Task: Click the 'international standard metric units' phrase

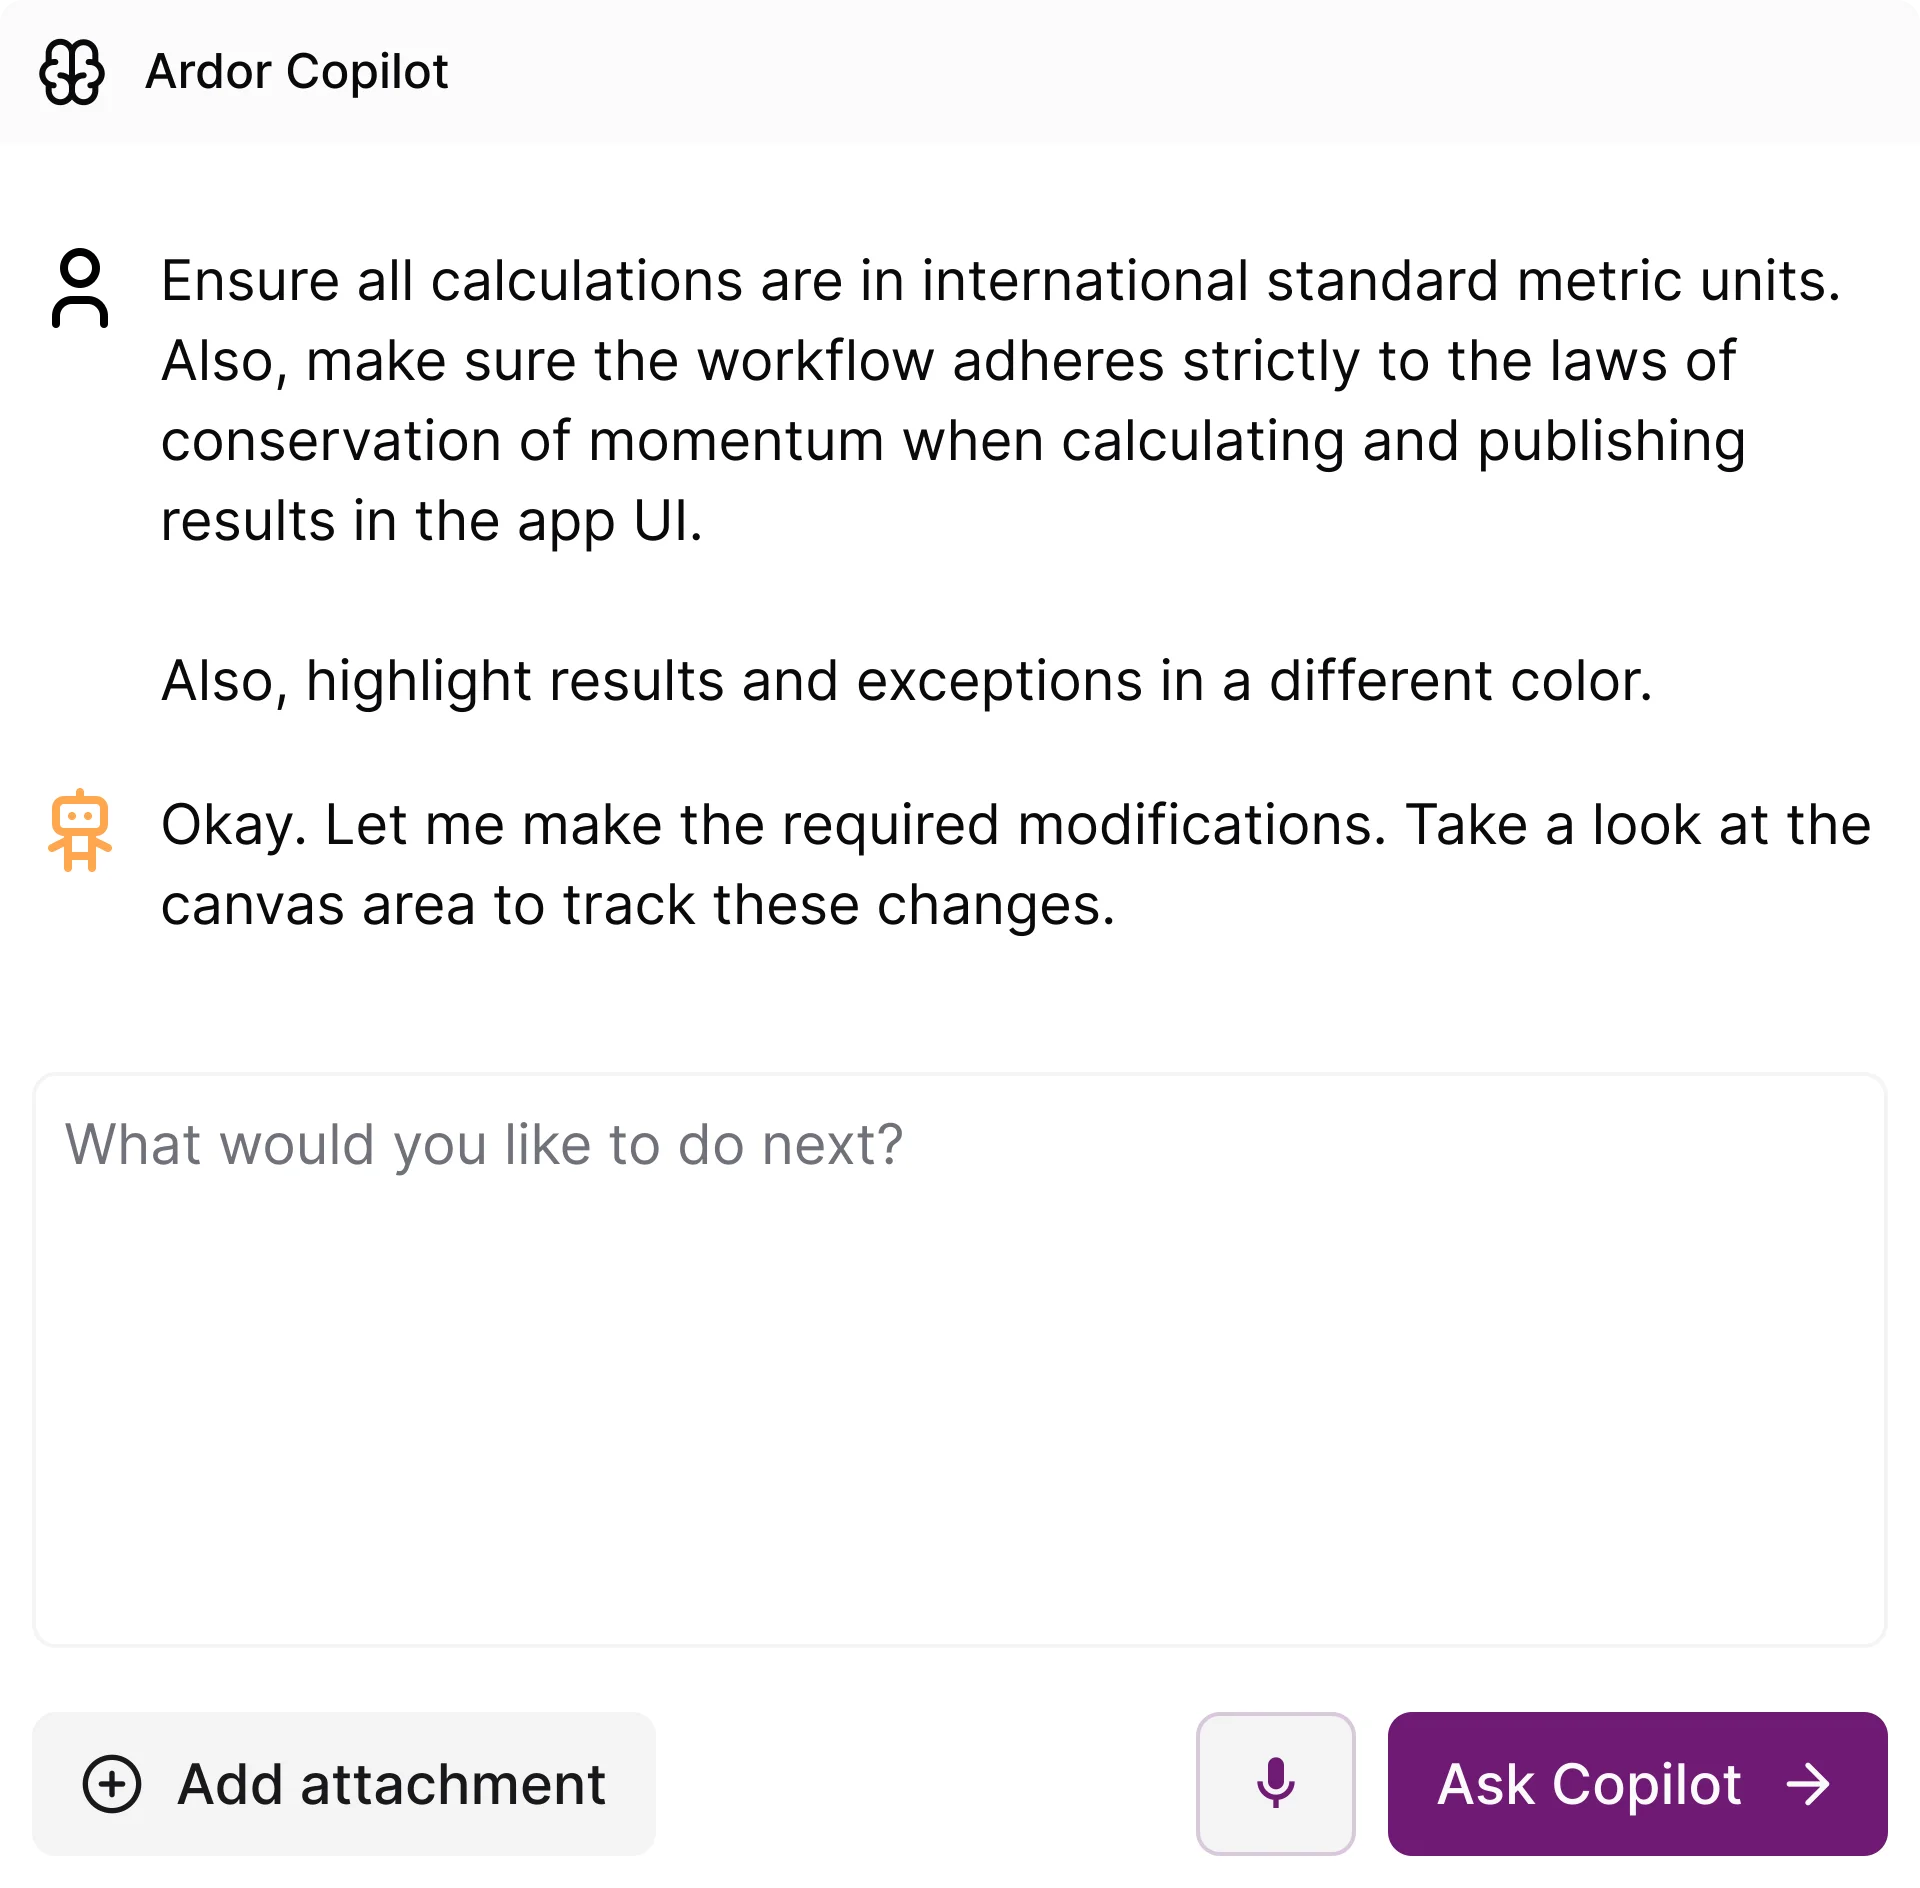Action: [1380, 281]
